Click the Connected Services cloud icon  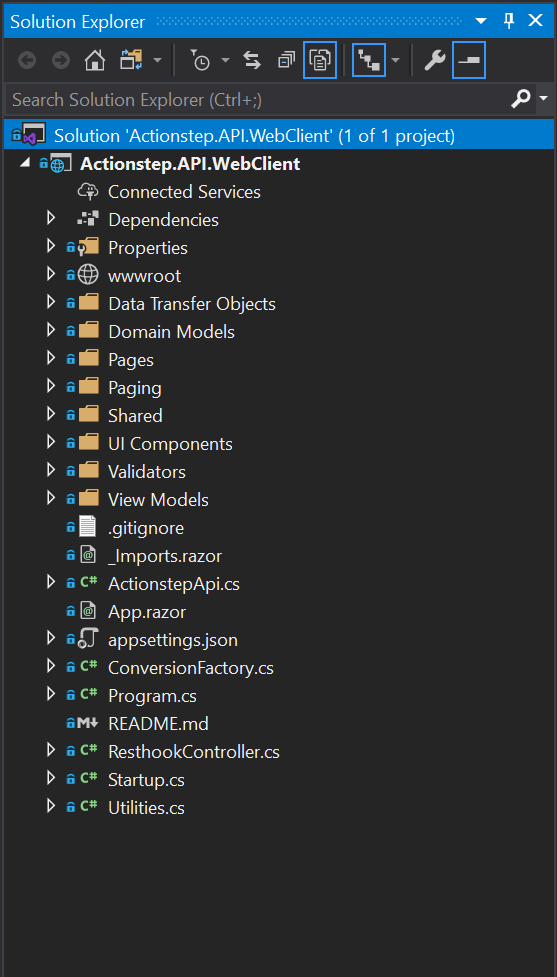(x=88, y=192)
